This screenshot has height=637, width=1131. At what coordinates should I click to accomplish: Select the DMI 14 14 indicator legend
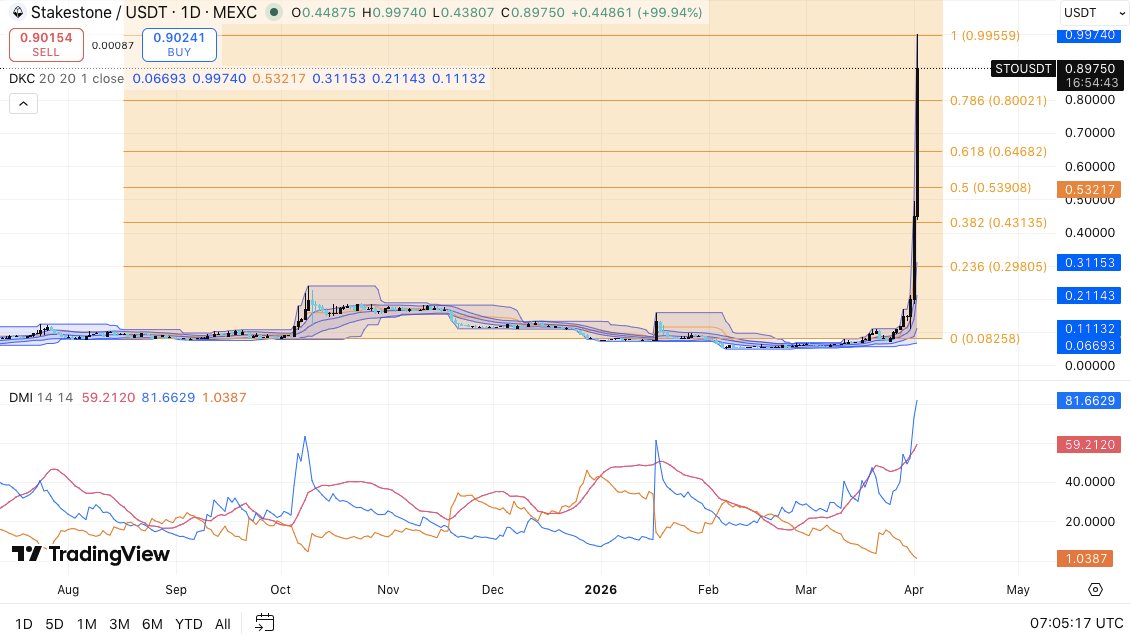pos(41,398)
